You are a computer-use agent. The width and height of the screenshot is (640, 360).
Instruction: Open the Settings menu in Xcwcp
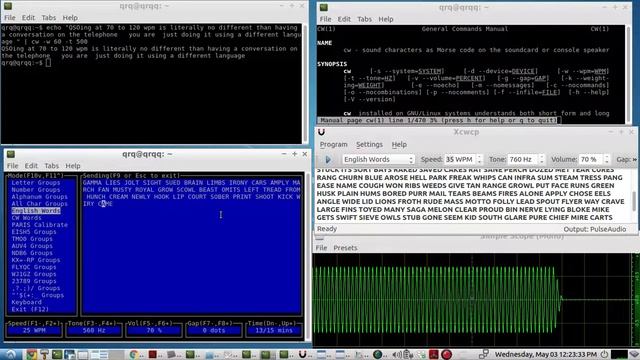click(x=369, y=144)
